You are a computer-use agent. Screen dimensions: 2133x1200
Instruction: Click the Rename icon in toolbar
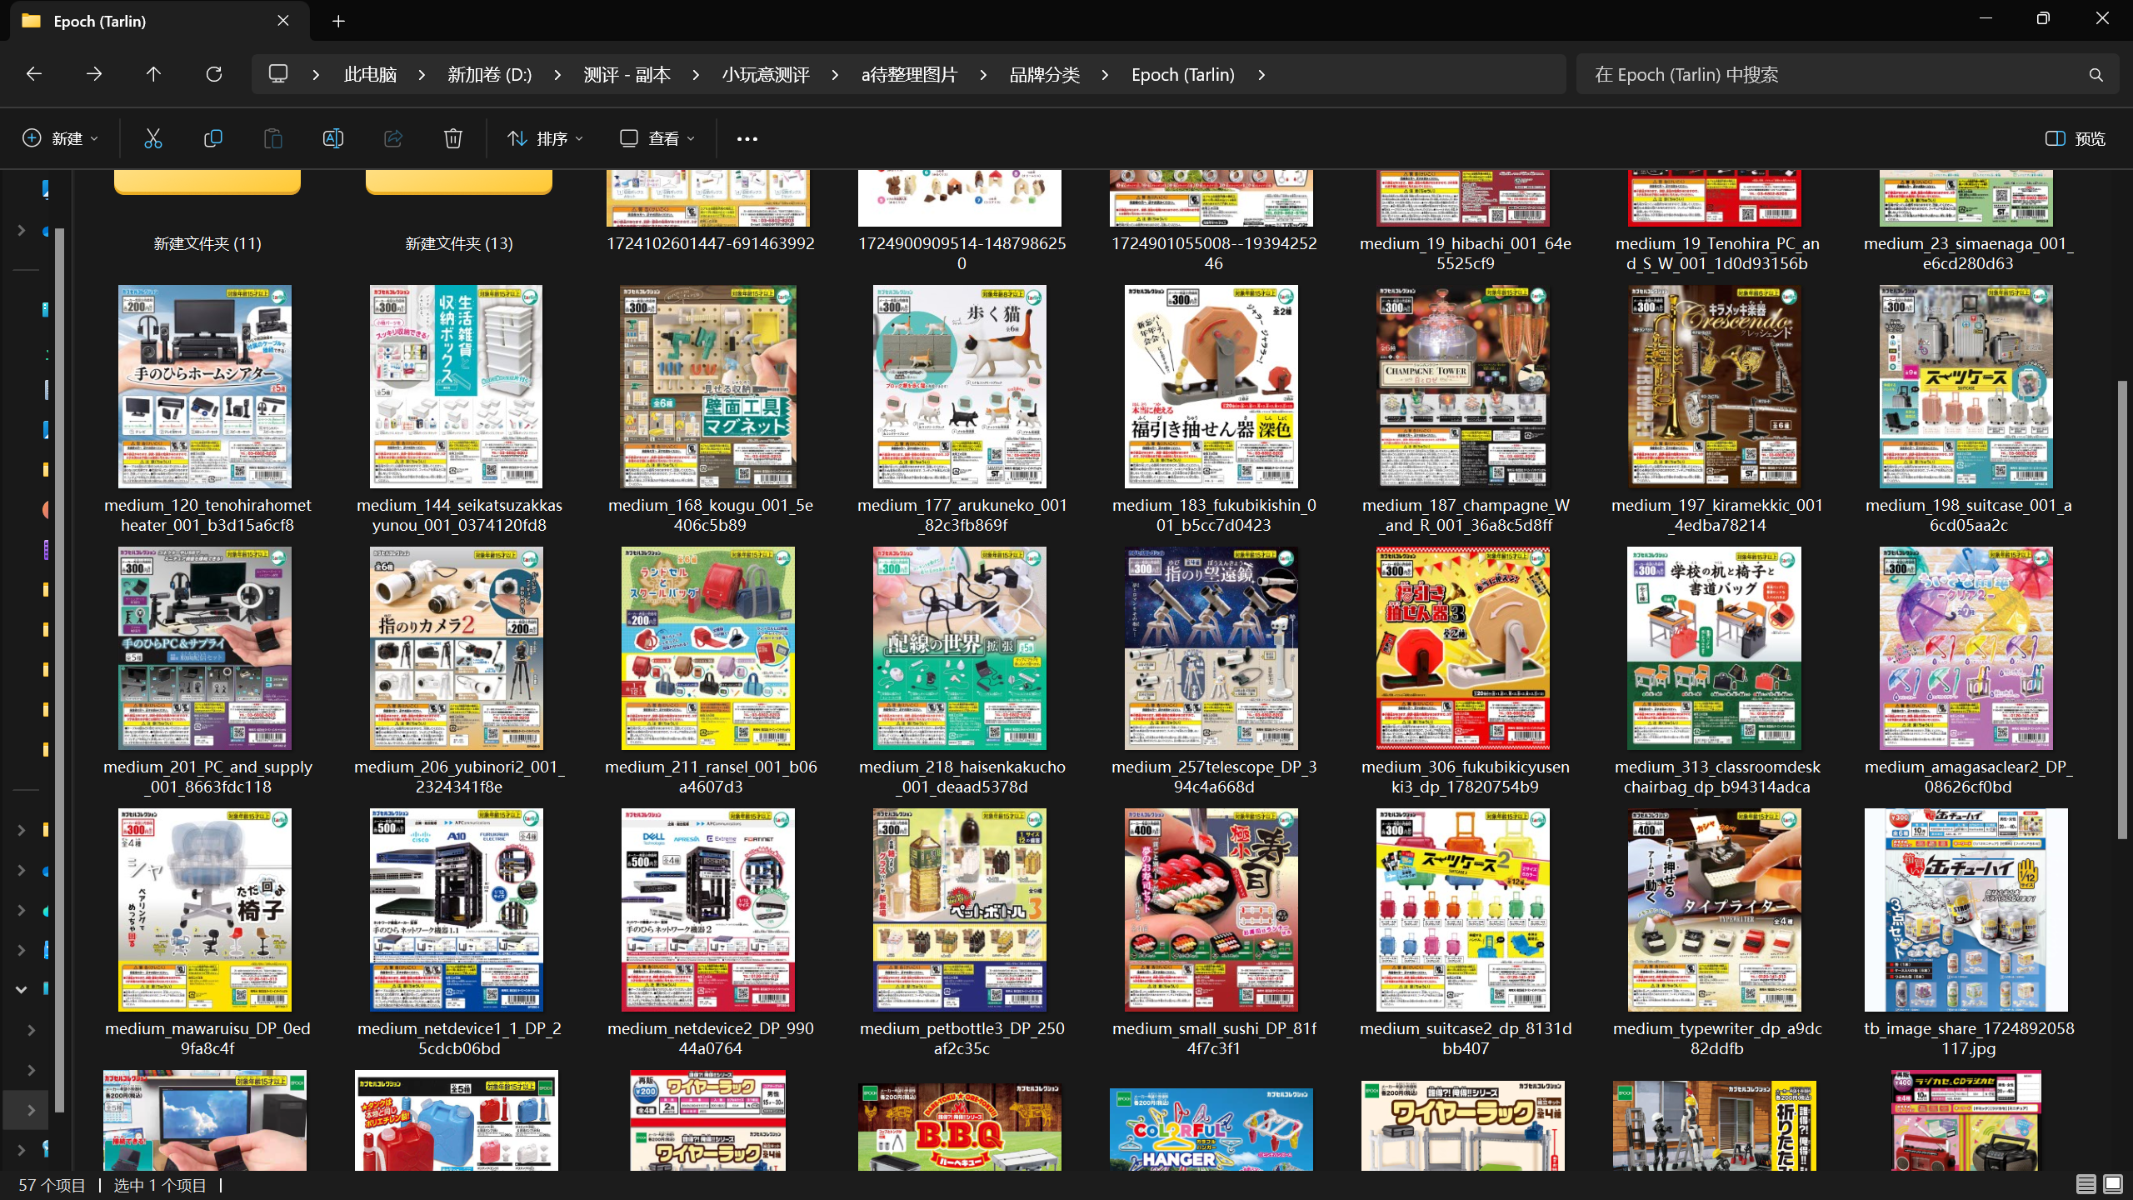tap(333, 139)
